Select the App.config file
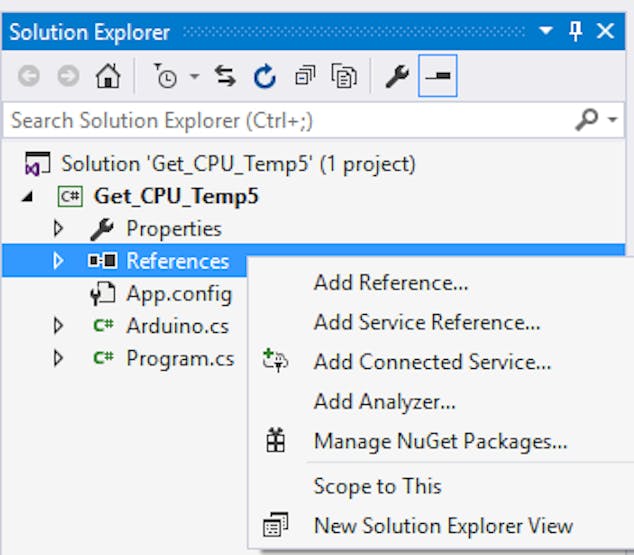This screenshot has width=634, height=555. click(x=178, y=294)
